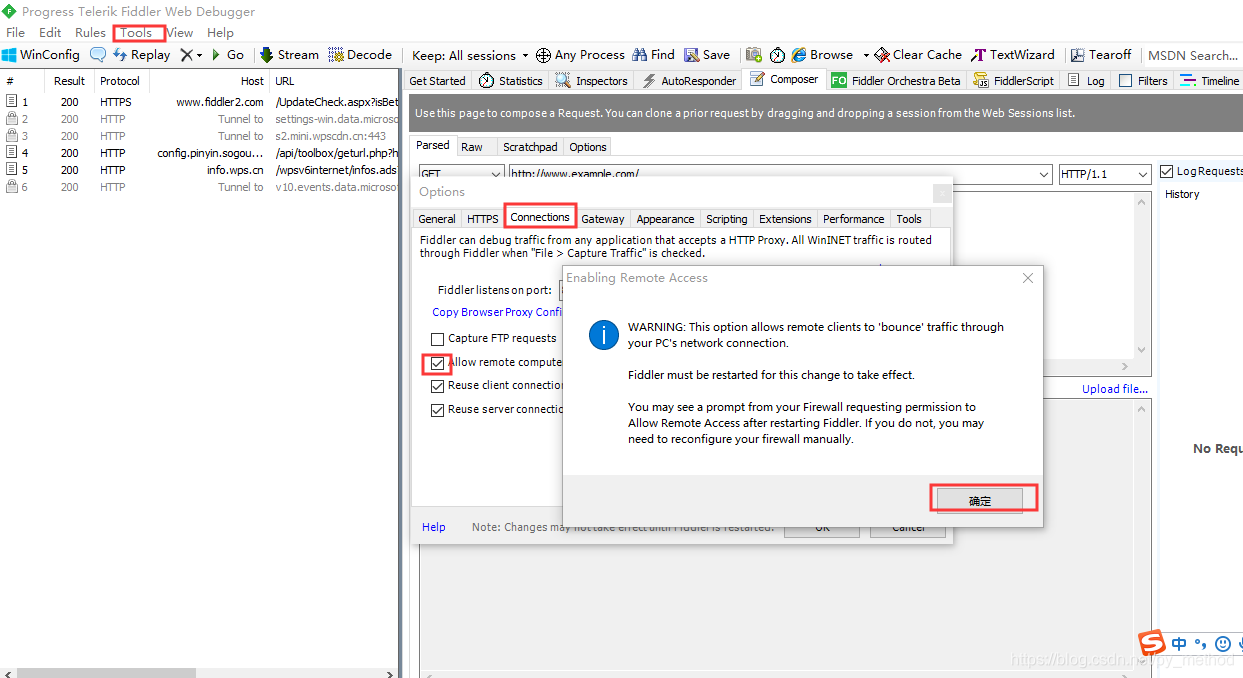1243x678 pixels.
Task: Select the HTTPS tab in Options
Action: point(483,219)
